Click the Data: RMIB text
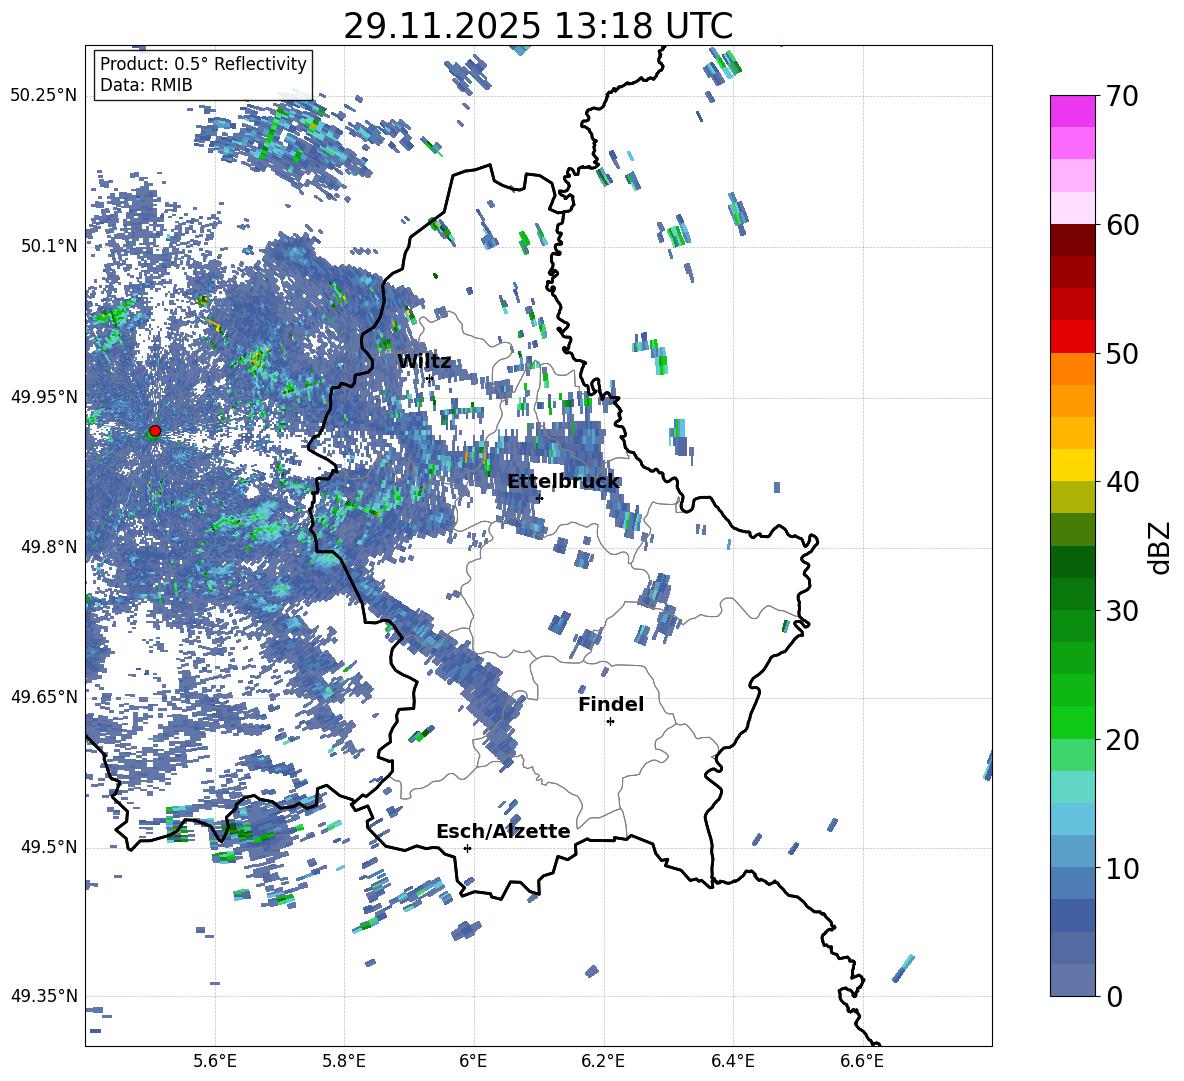1184x1081 pixels. pos(146,85)
